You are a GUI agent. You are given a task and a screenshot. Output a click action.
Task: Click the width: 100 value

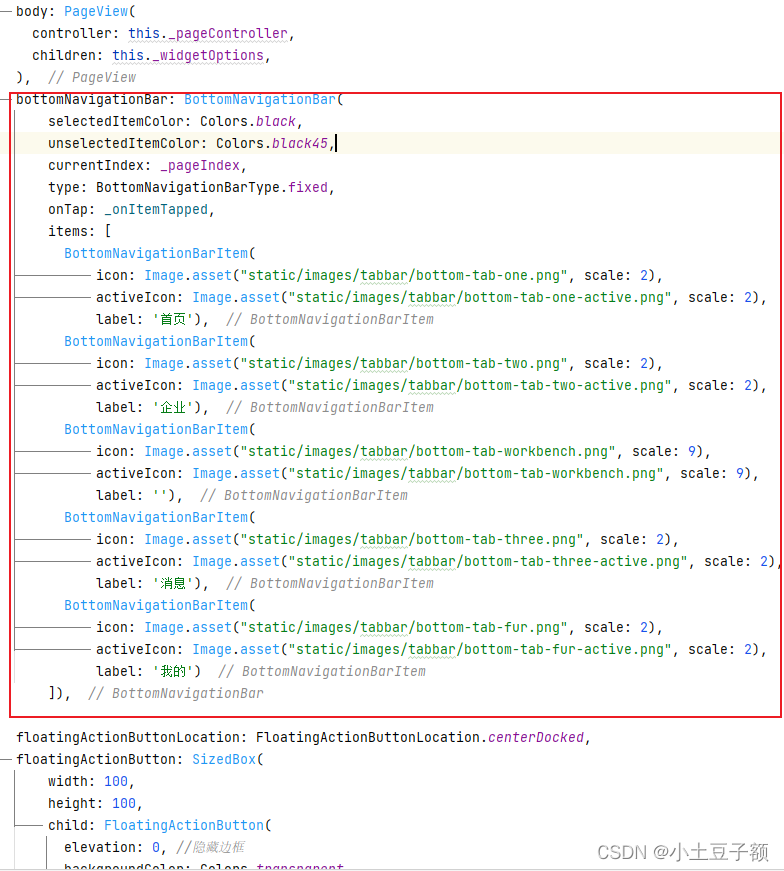(x=116, y=782)
